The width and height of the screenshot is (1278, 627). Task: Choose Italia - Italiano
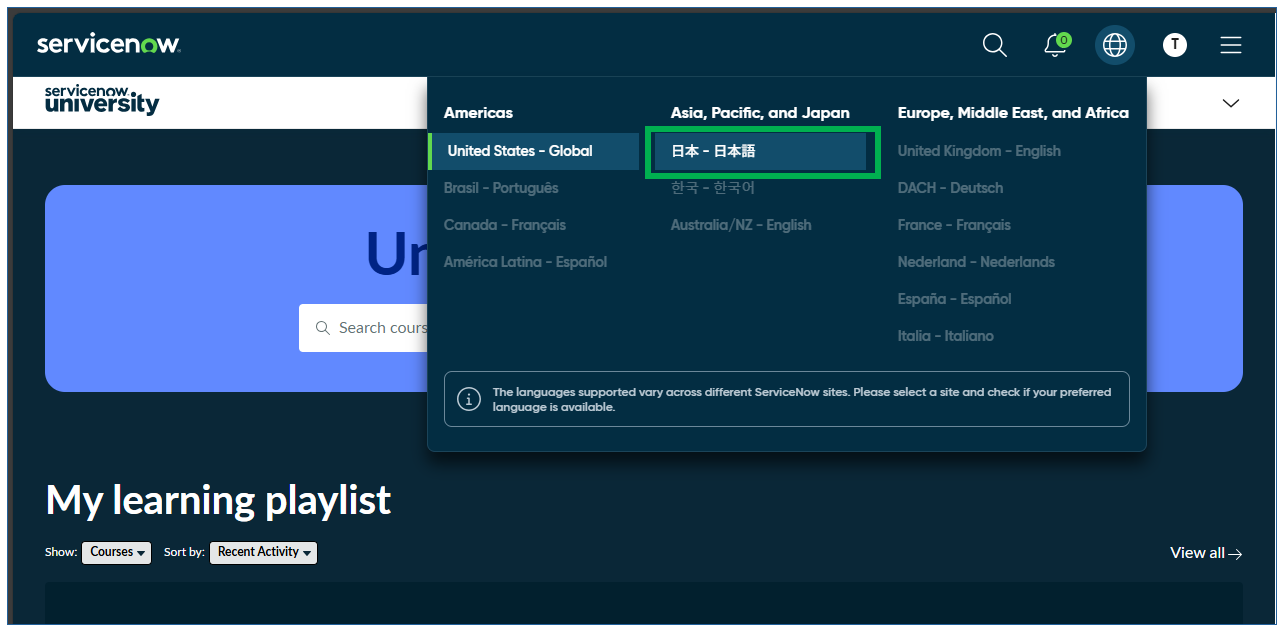[946, 336]
